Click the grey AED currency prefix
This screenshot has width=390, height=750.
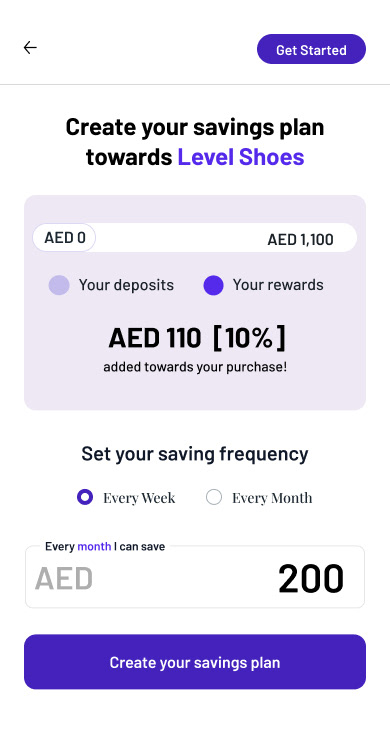tap(64, 578)
